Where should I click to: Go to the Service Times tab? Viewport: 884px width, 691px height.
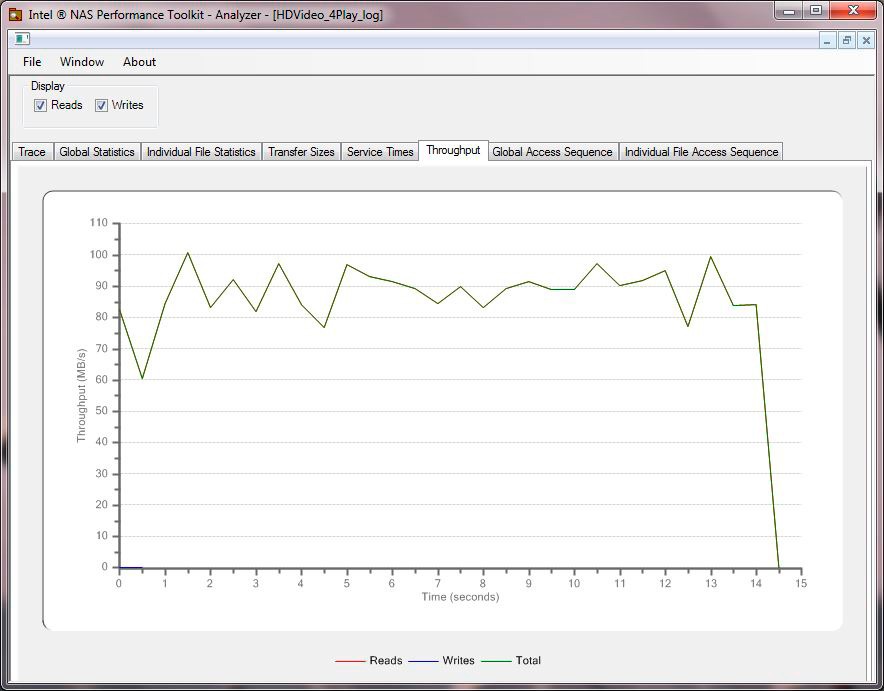point(380,152)
